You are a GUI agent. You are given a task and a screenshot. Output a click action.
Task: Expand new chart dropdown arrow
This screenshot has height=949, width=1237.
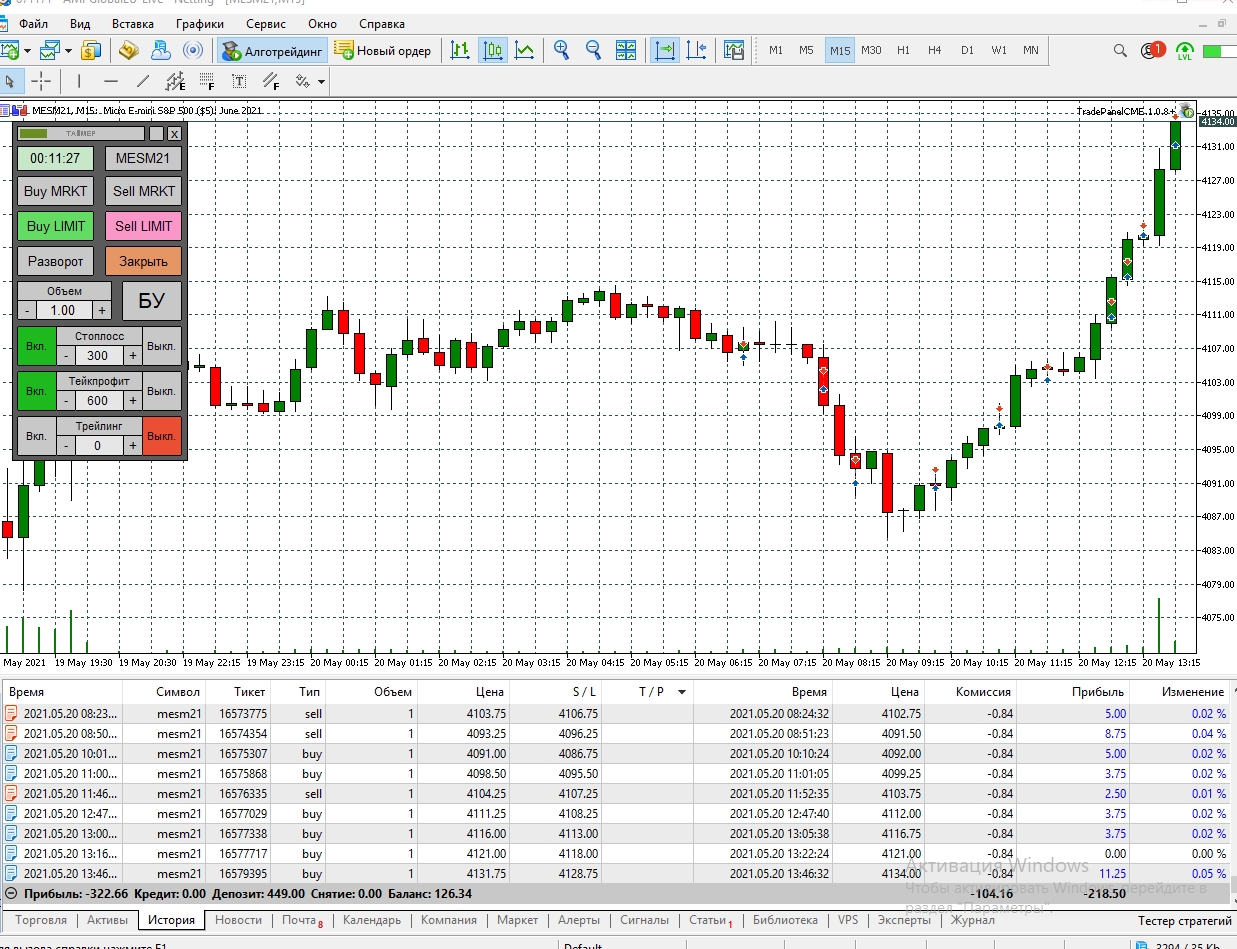click(27, 50)
